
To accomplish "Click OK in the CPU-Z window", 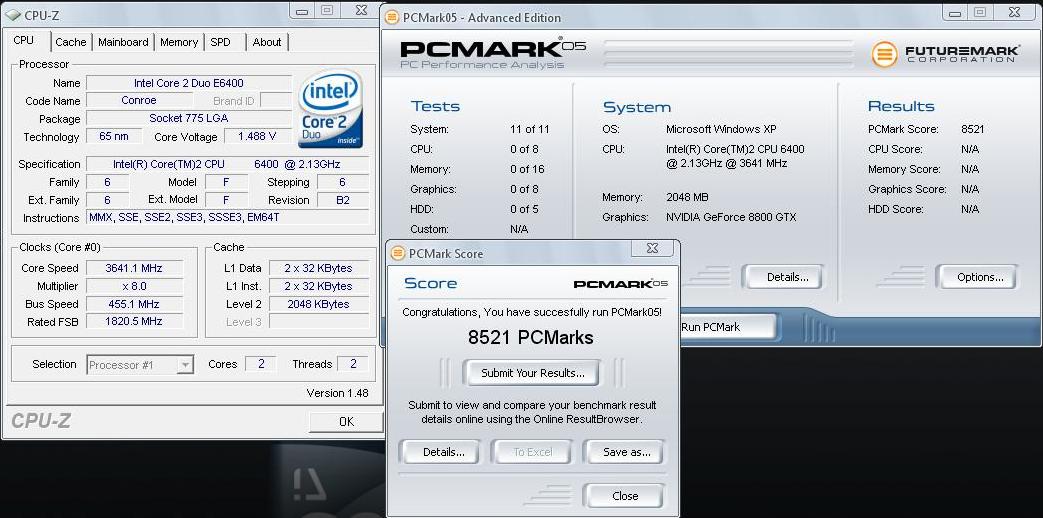I will (x=346, y=422).
